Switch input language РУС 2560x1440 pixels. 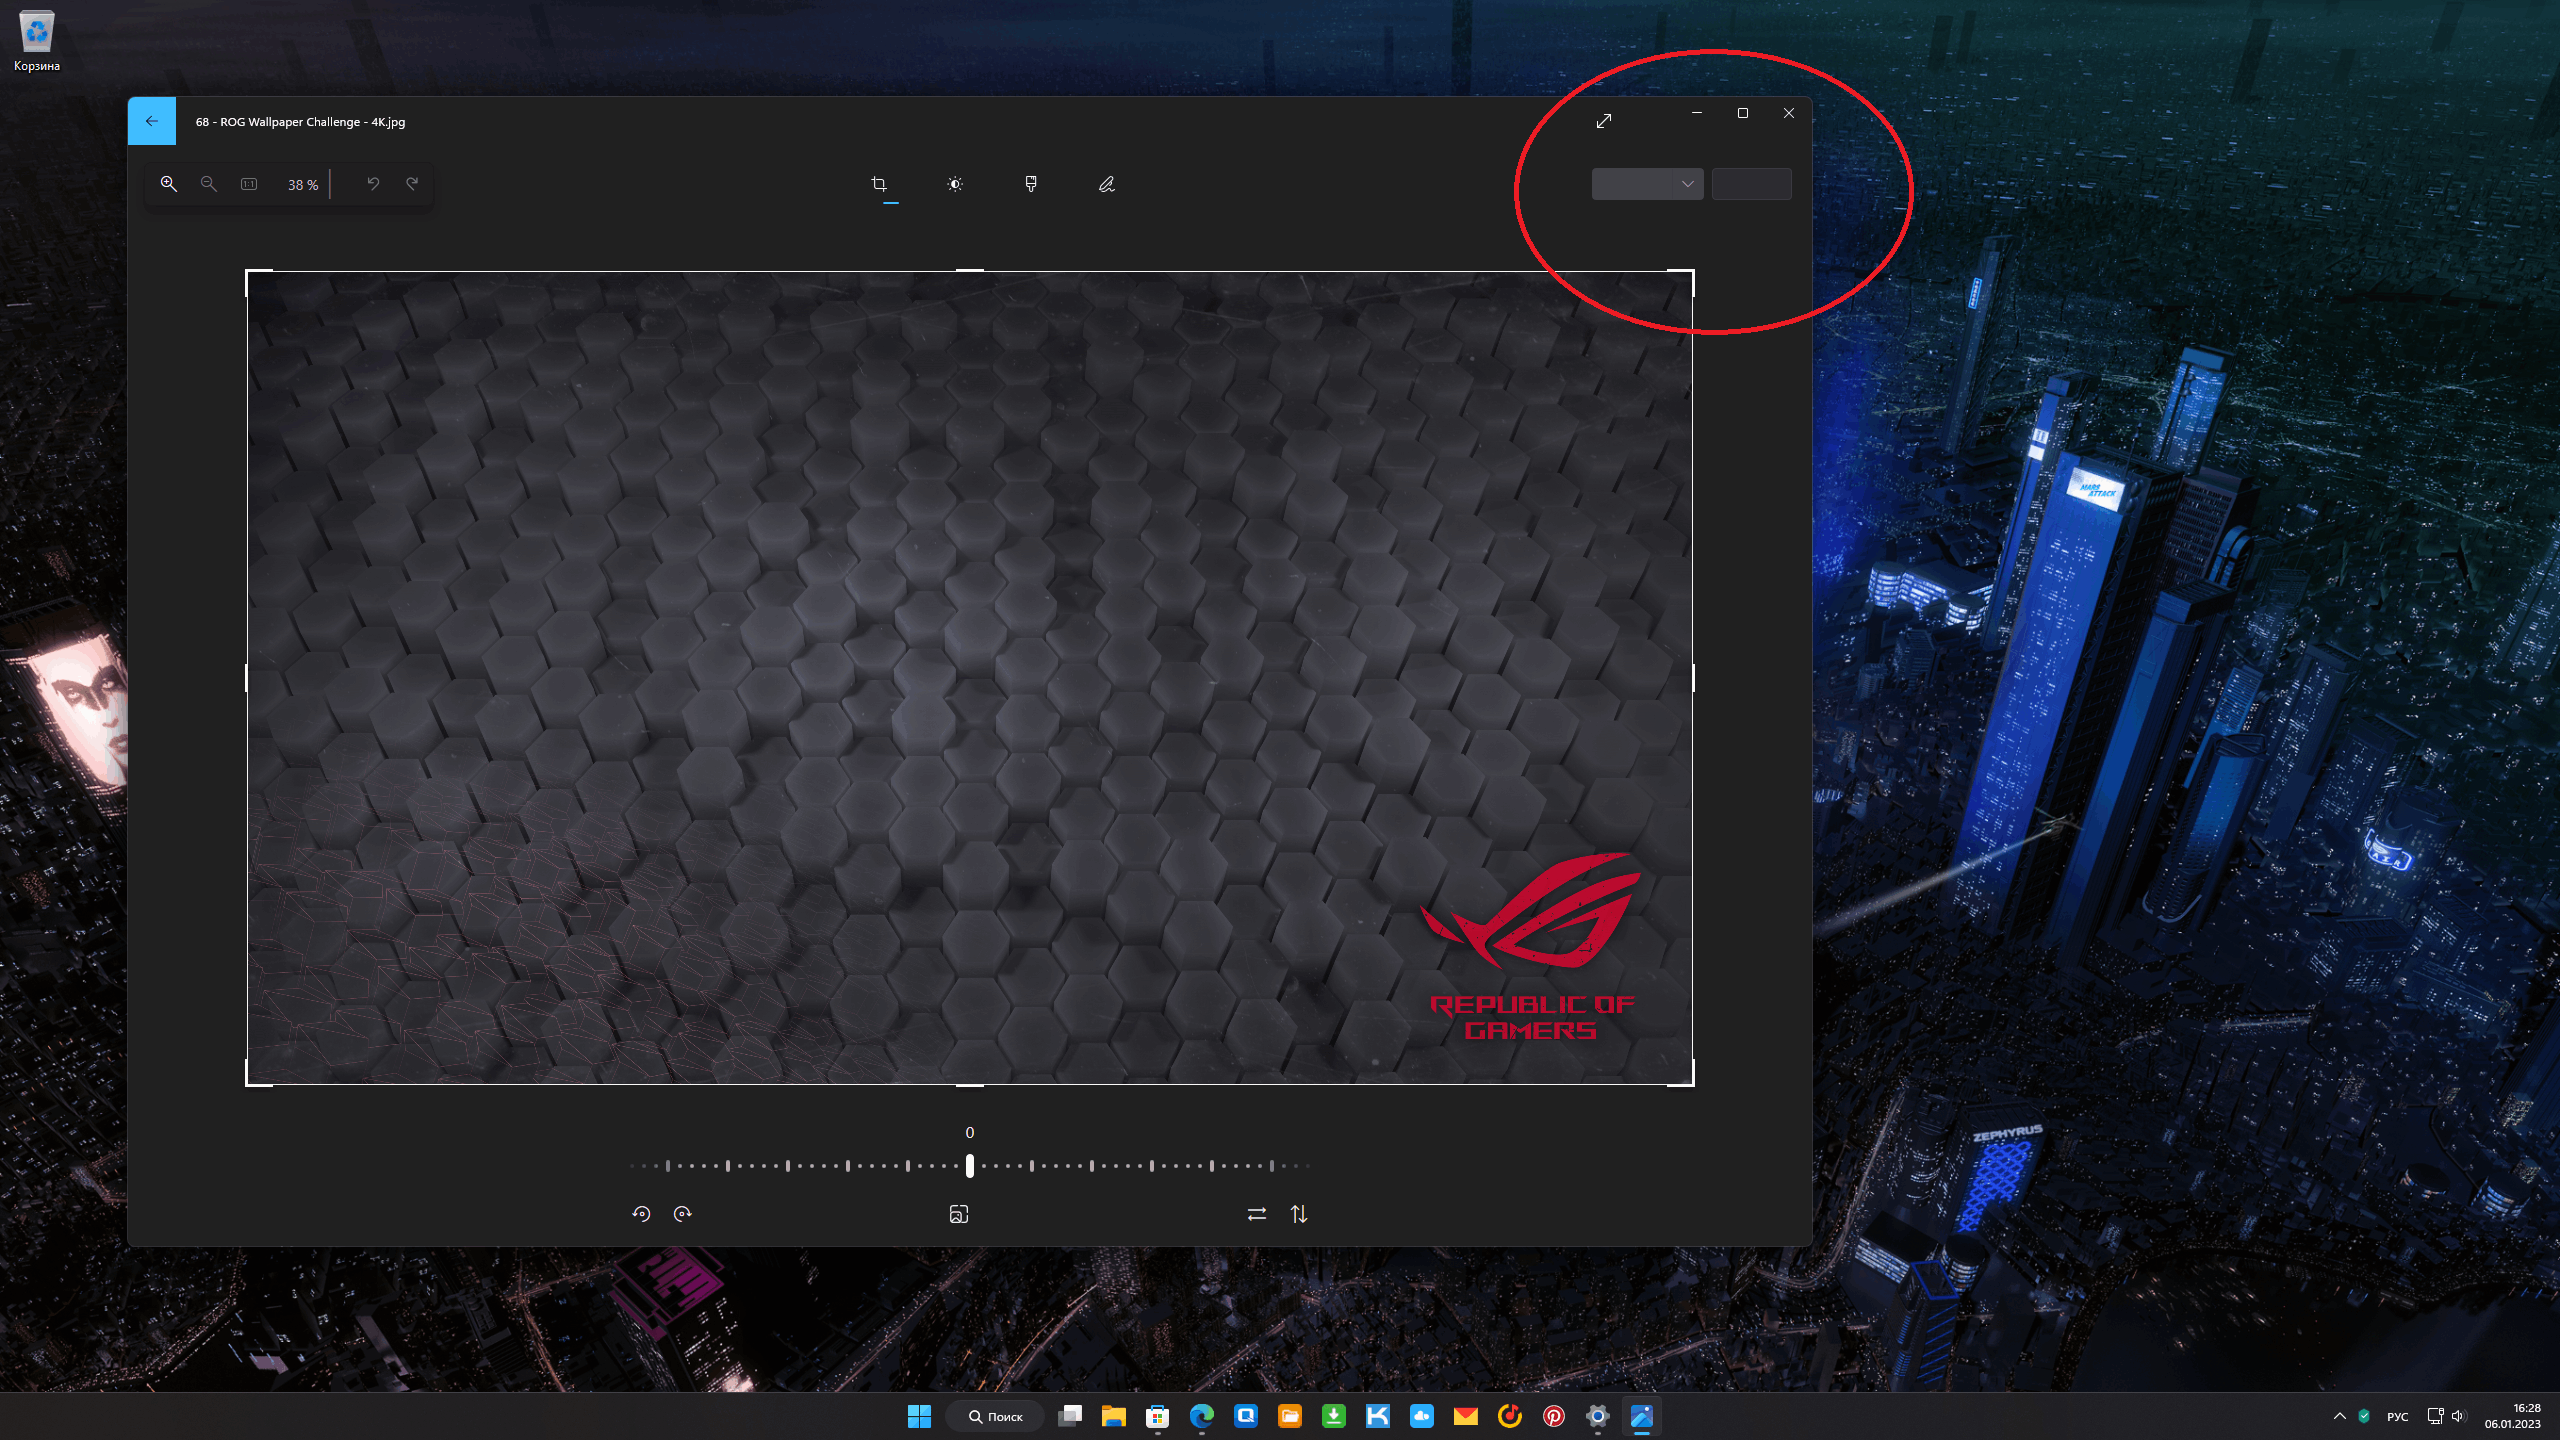pyautogui.click(x=2398, y=1417)
